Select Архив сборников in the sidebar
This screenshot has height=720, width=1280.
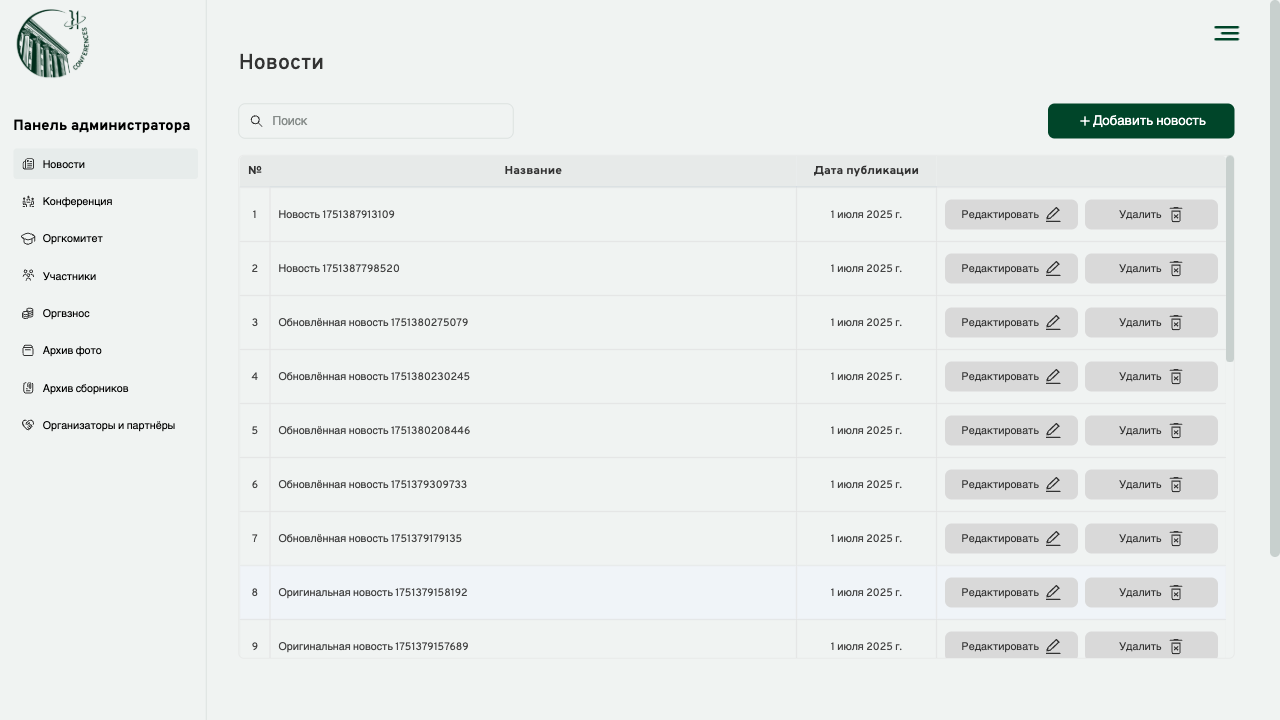tap(85, 388)
